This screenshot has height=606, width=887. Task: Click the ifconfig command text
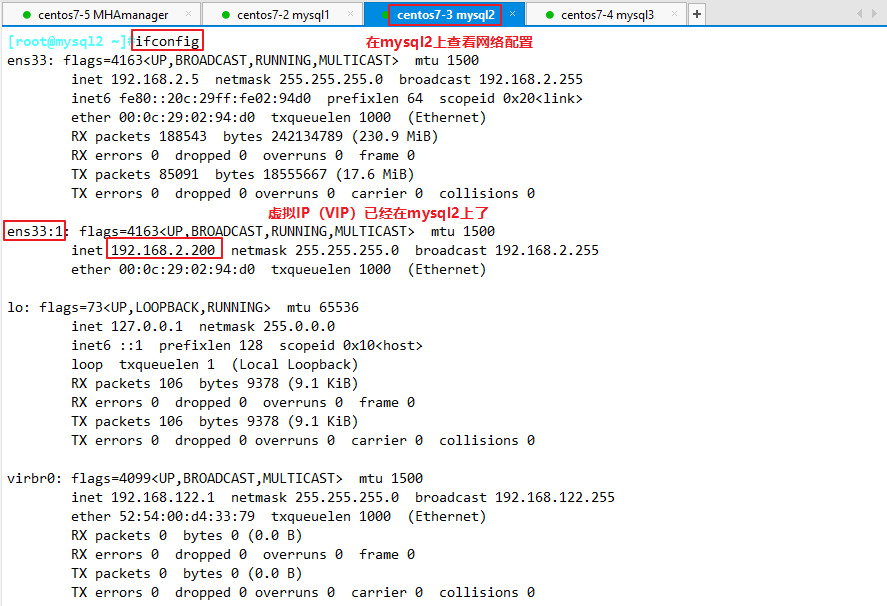167,41
